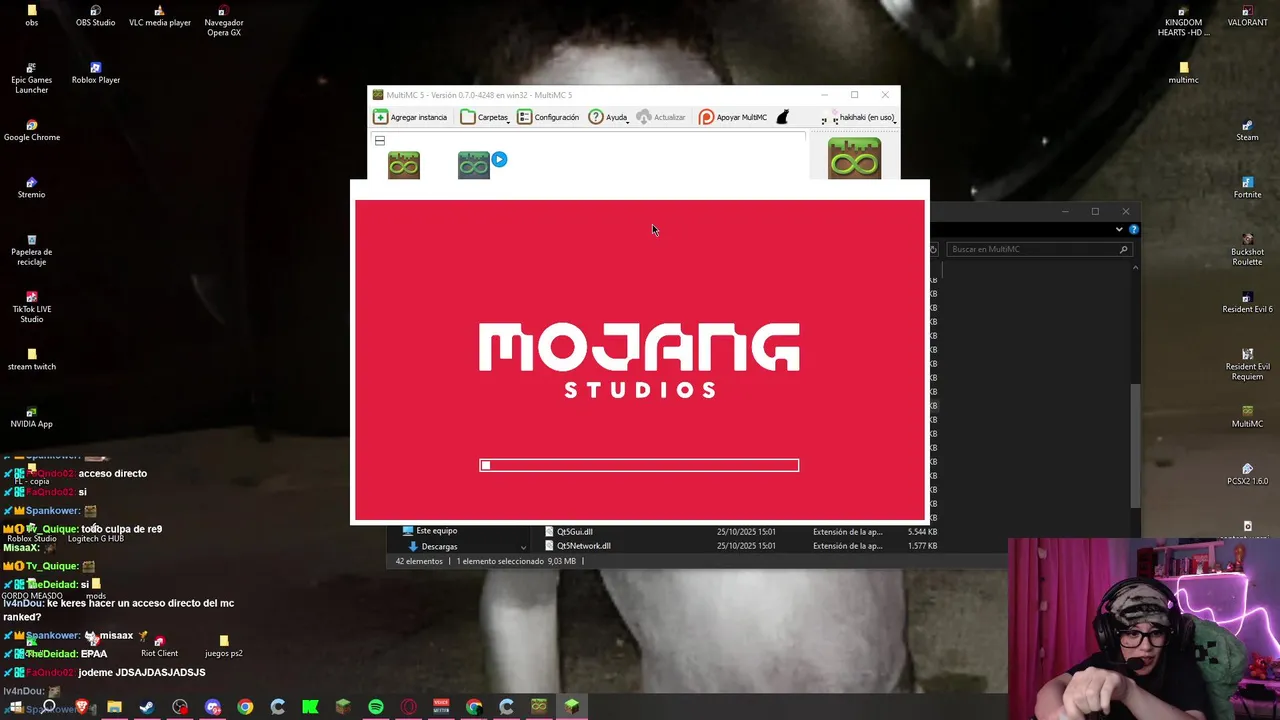This screenshot has width=1280, height=720.
Task: Click Agregar instancia in MultiMC toolbar
Action: (x=410, y=117)
